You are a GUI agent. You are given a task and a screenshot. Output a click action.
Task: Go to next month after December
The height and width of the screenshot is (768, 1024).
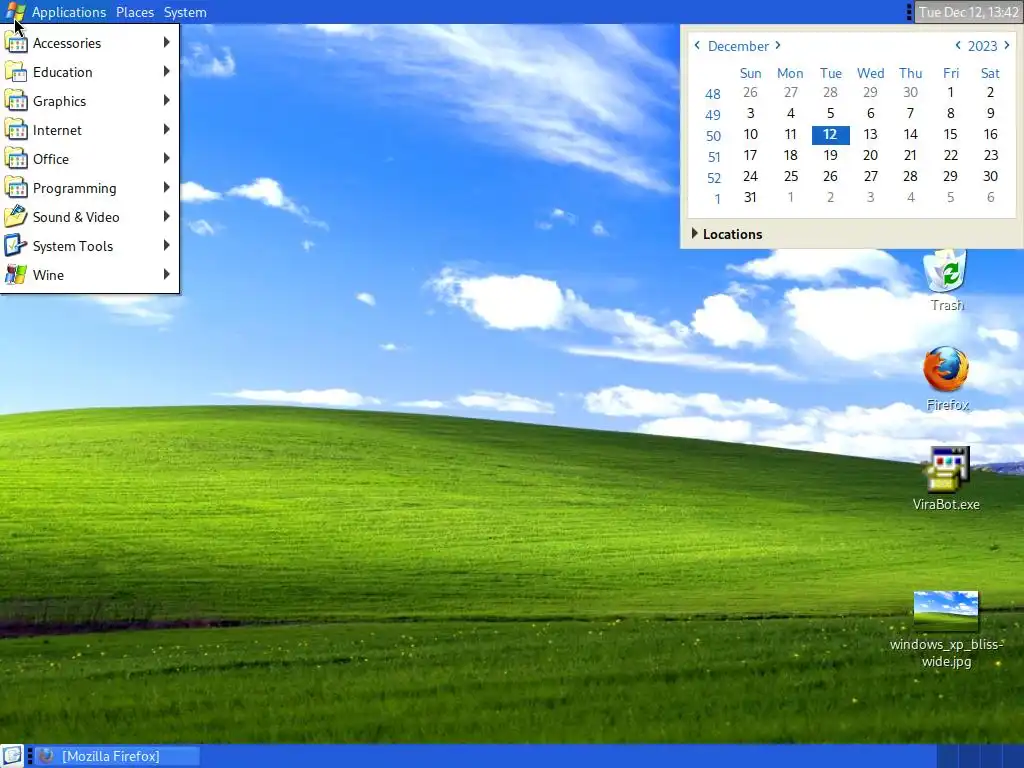coord(778,45)
